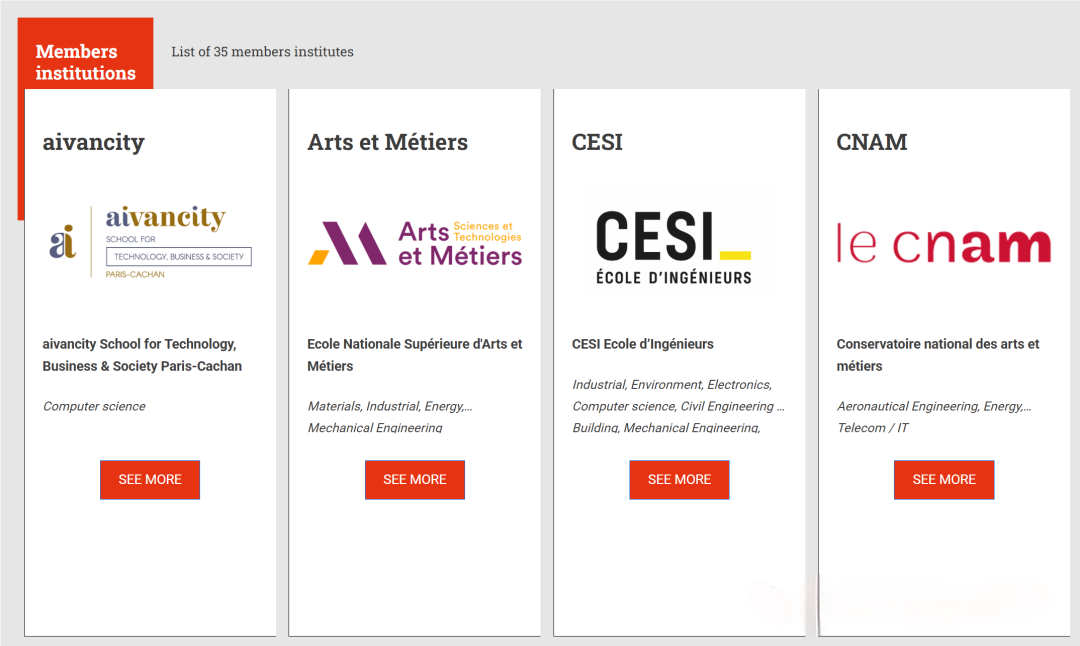Select the Members institutions red tab
1080x646 pixels.
tap(85, 62)
